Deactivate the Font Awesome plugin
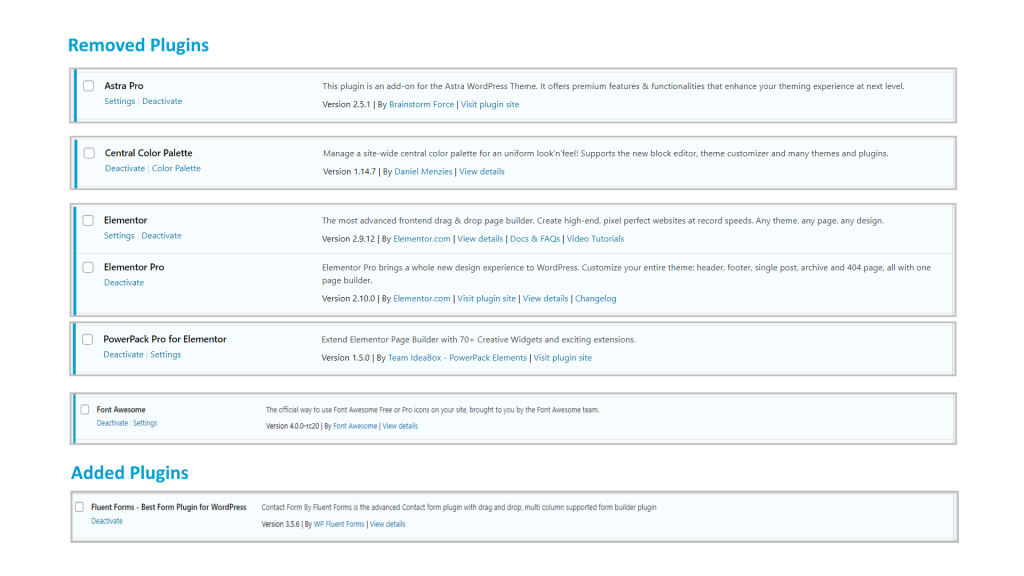1024x576 pixels. point(112,423)
